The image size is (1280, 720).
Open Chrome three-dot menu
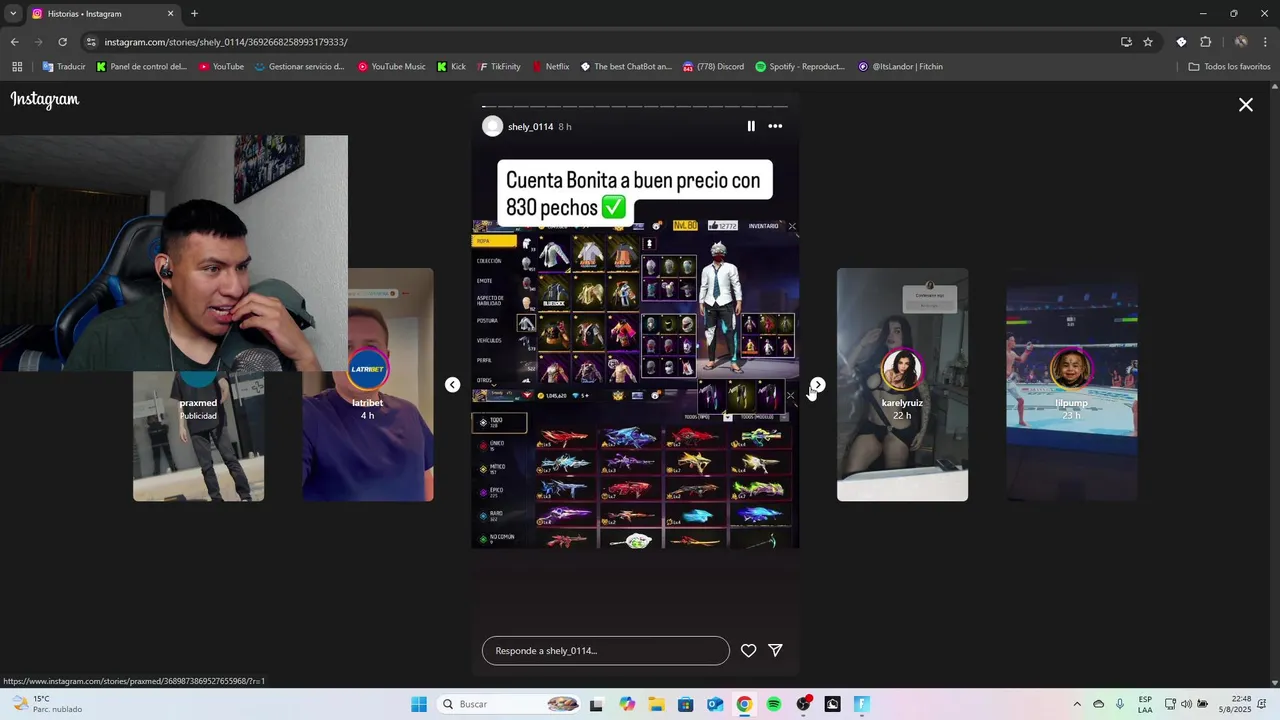1266,42
